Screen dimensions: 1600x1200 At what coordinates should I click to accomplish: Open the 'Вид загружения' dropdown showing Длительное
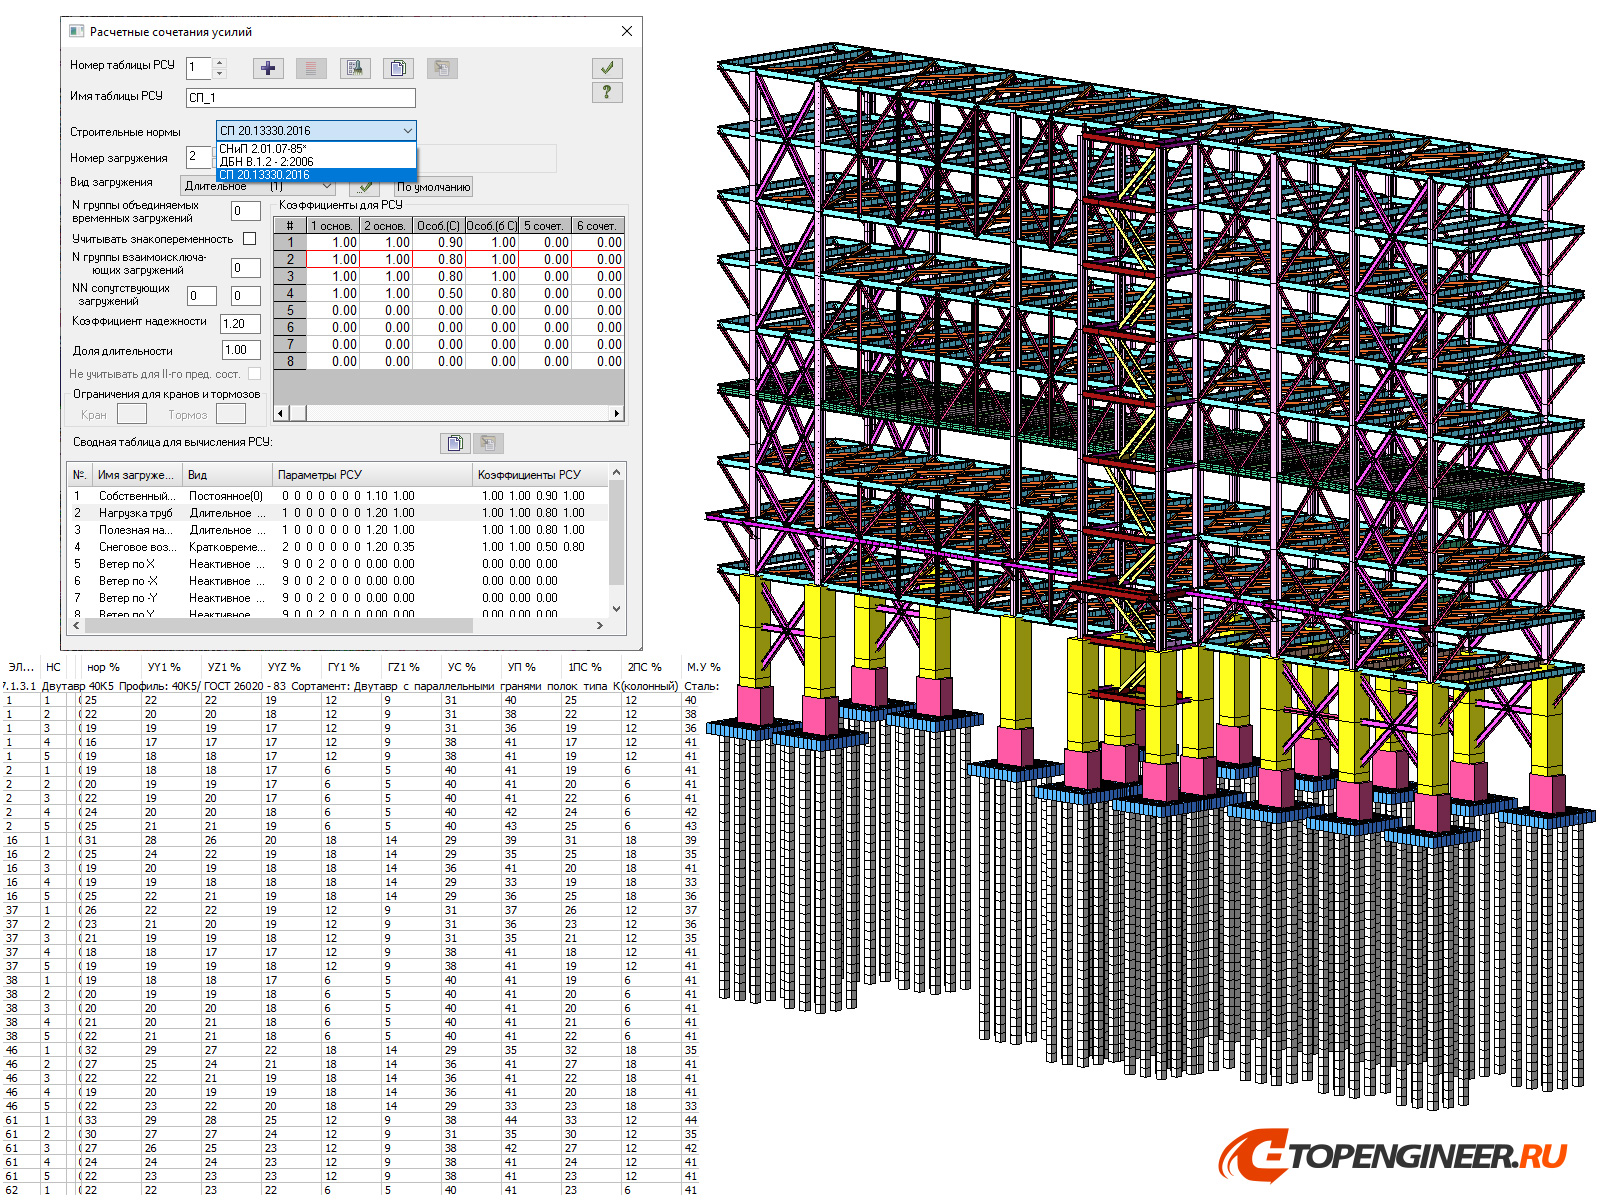328,186
